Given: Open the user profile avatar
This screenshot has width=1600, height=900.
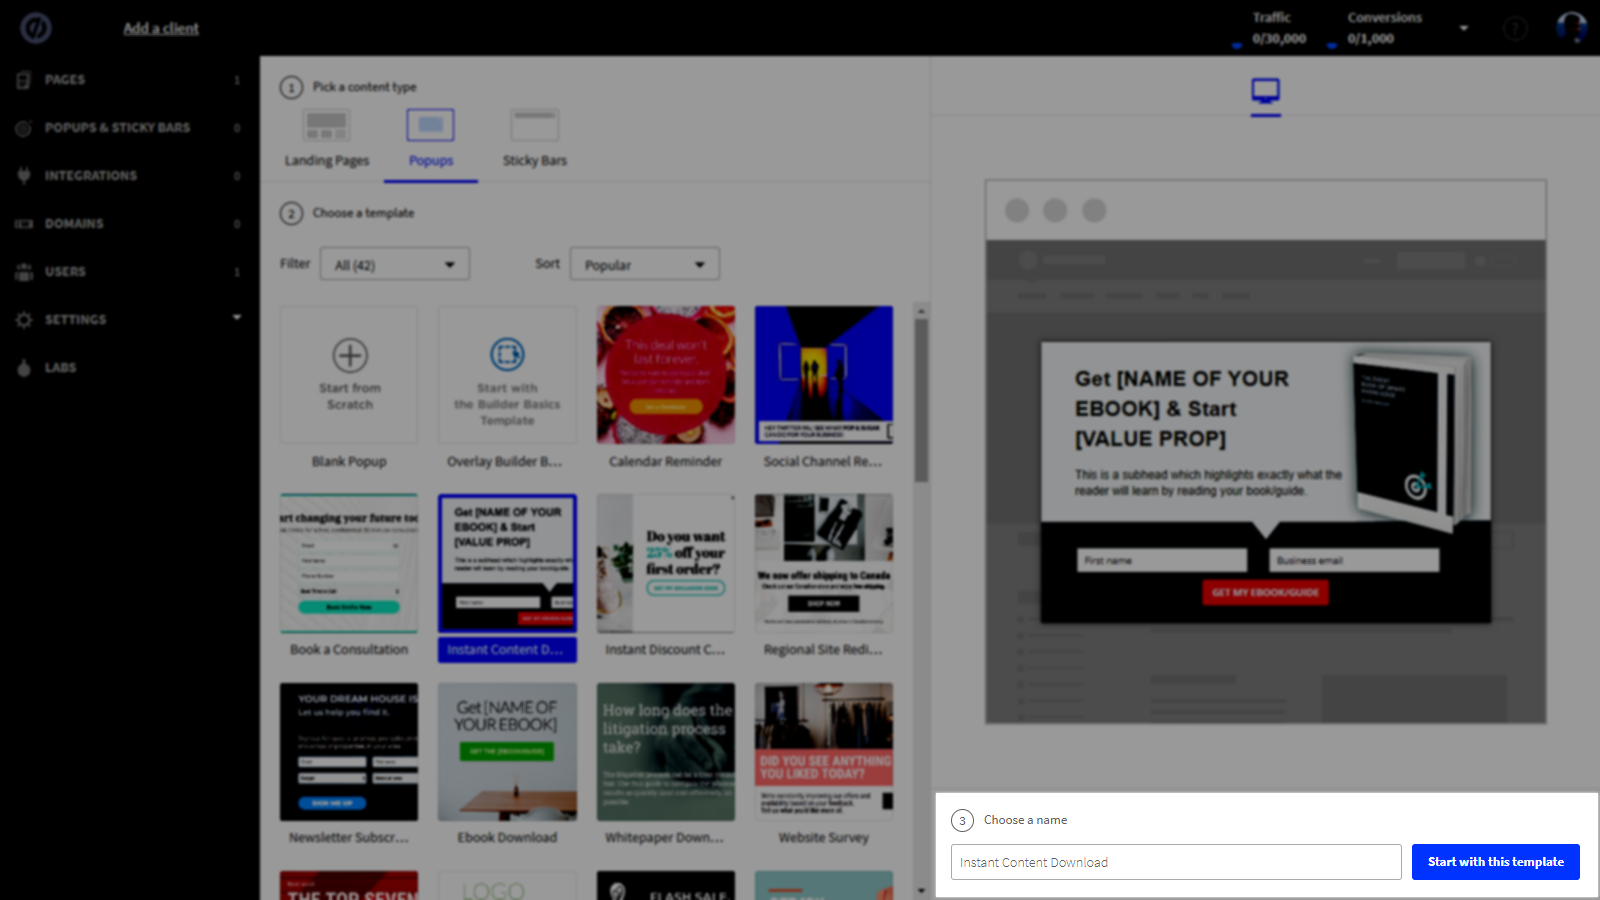Looking at the screenshot, I should tap(1572, 27).
